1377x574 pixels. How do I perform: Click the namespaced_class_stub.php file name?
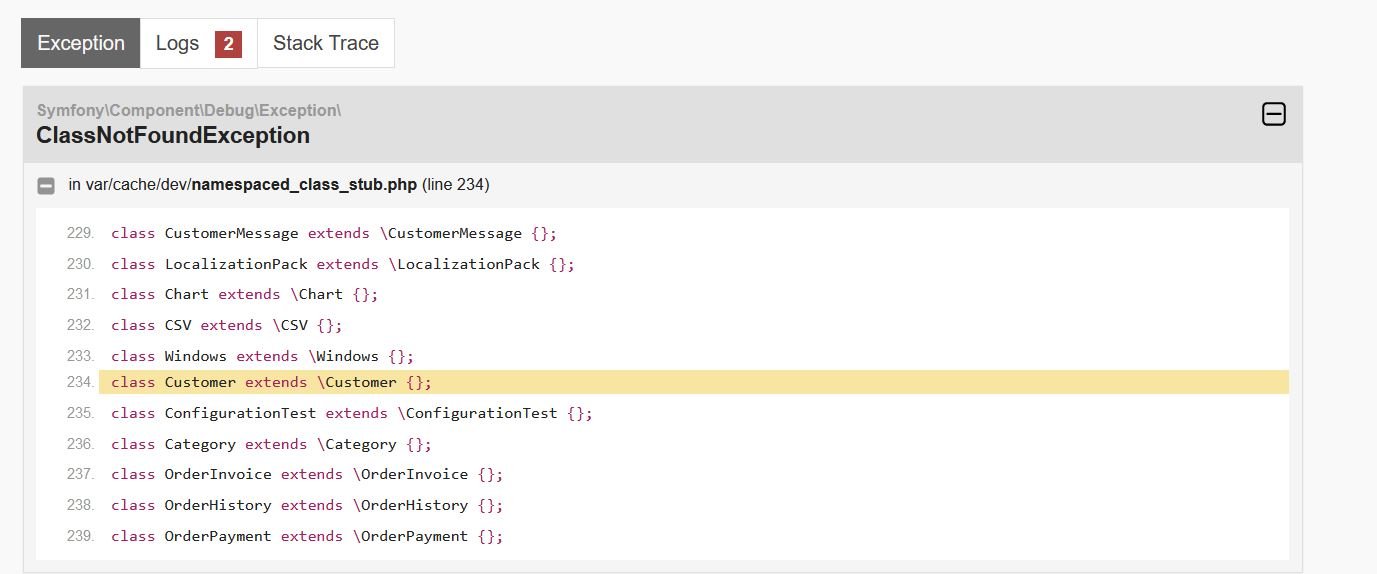pyautogui.click(x=304, y=185)
